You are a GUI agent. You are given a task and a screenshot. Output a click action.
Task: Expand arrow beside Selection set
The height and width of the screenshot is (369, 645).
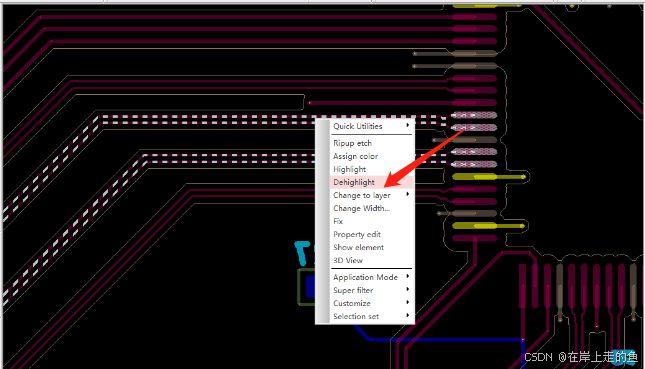[x=408, y=316]
